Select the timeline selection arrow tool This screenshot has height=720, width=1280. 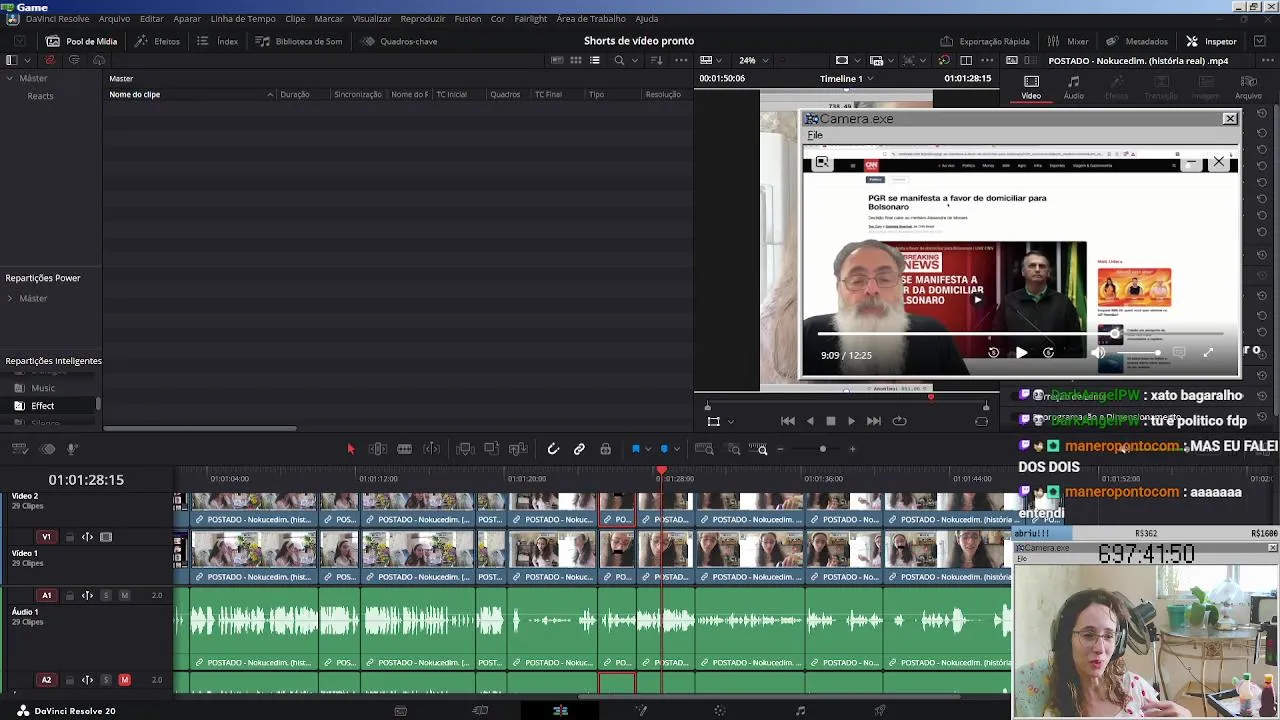(x=350, y=449)
